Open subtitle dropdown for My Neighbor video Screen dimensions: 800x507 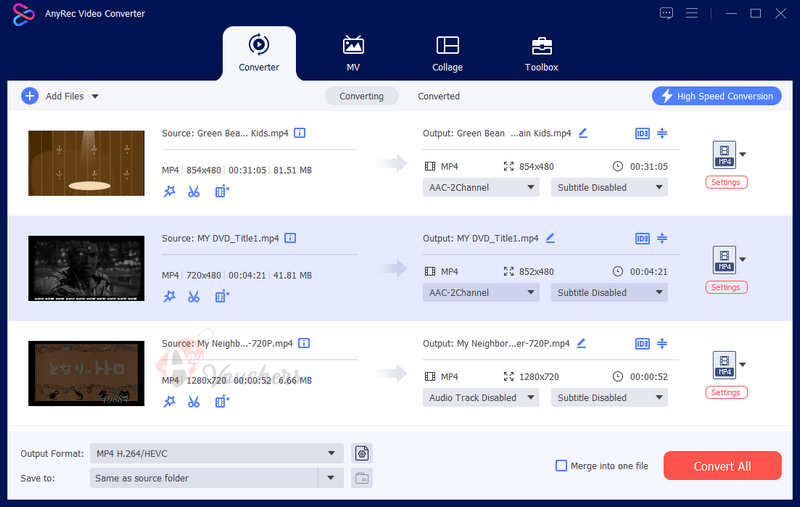(609, 397)
